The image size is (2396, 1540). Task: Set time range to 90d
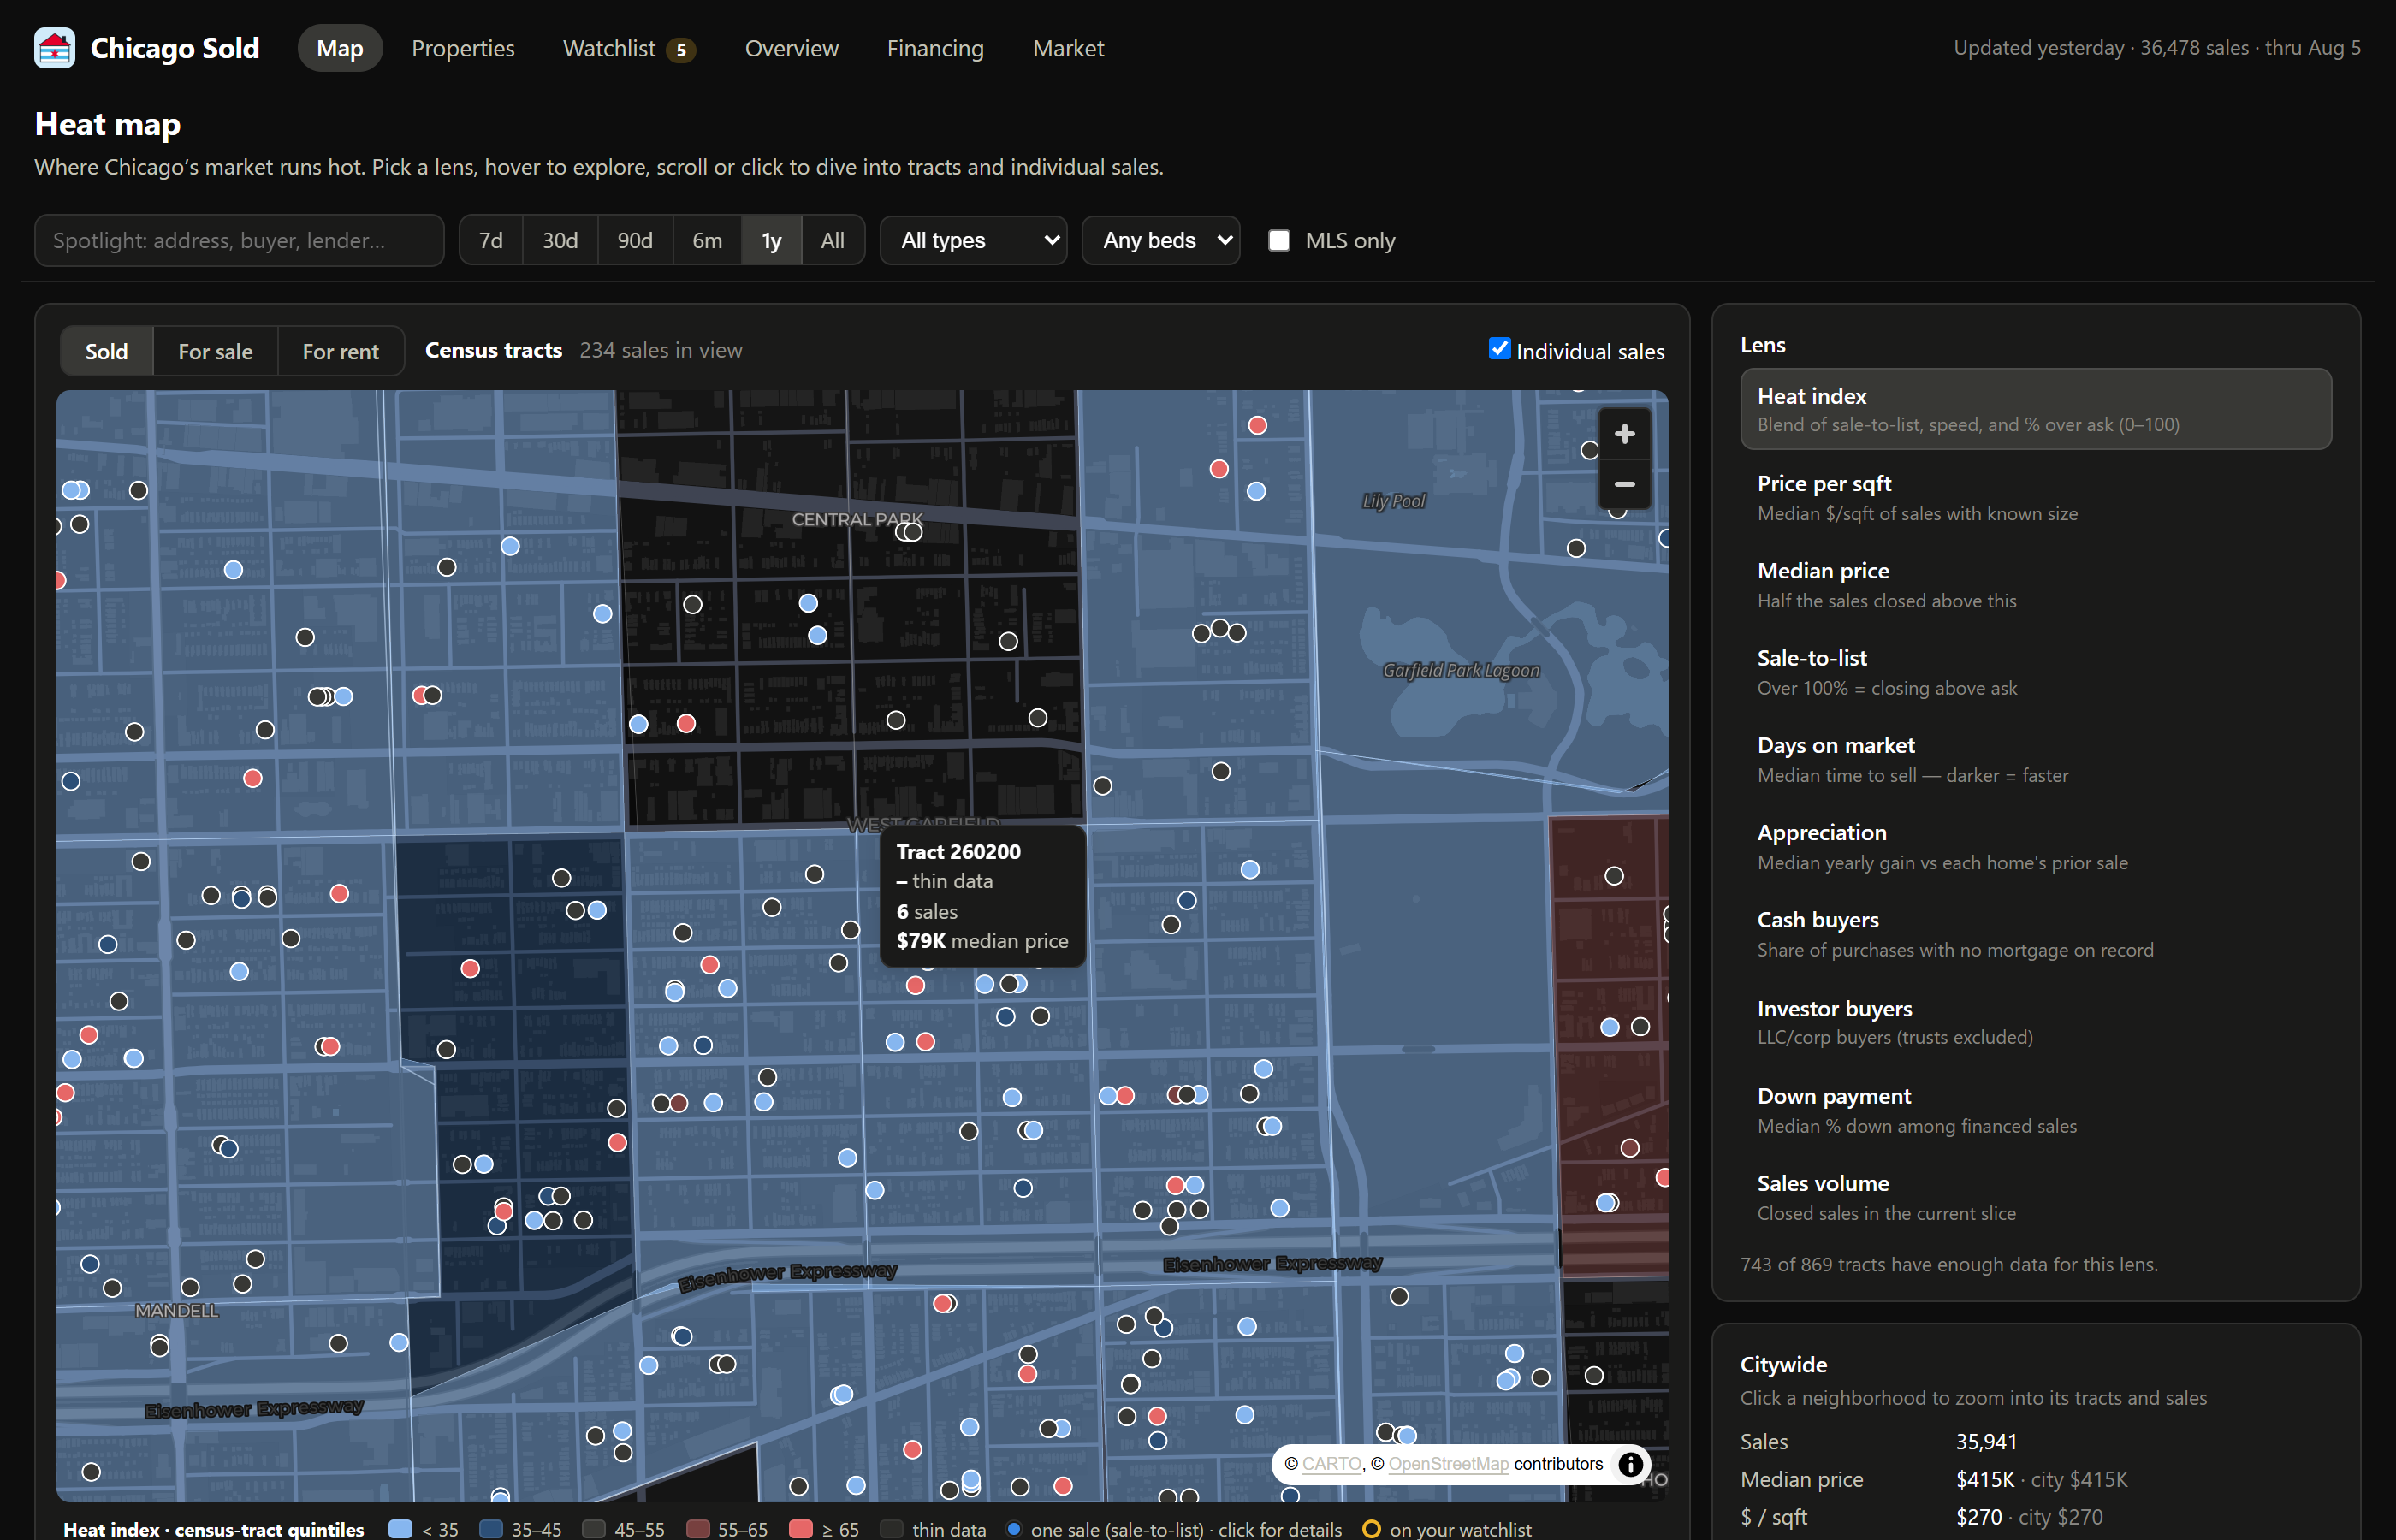pyautogui.click(x=635, y=240)
